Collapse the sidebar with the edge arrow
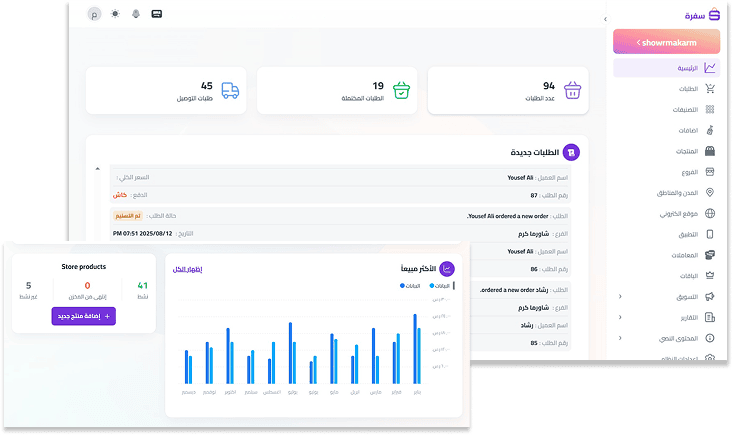 [x=606, y=20]
